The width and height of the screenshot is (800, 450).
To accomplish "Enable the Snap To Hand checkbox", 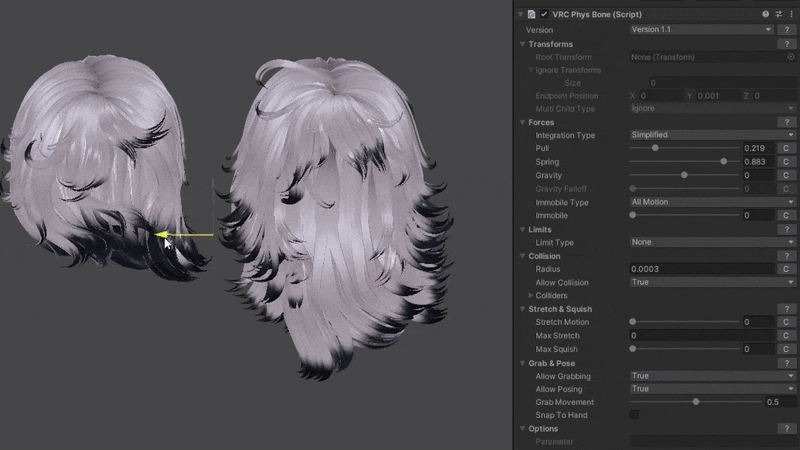I will pyautogui.click(x=634, y=415).
